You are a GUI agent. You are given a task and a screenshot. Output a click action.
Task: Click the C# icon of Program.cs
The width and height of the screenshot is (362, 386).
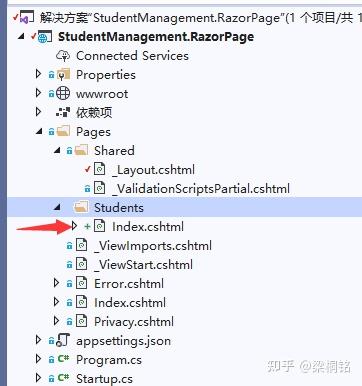(63, 359)
